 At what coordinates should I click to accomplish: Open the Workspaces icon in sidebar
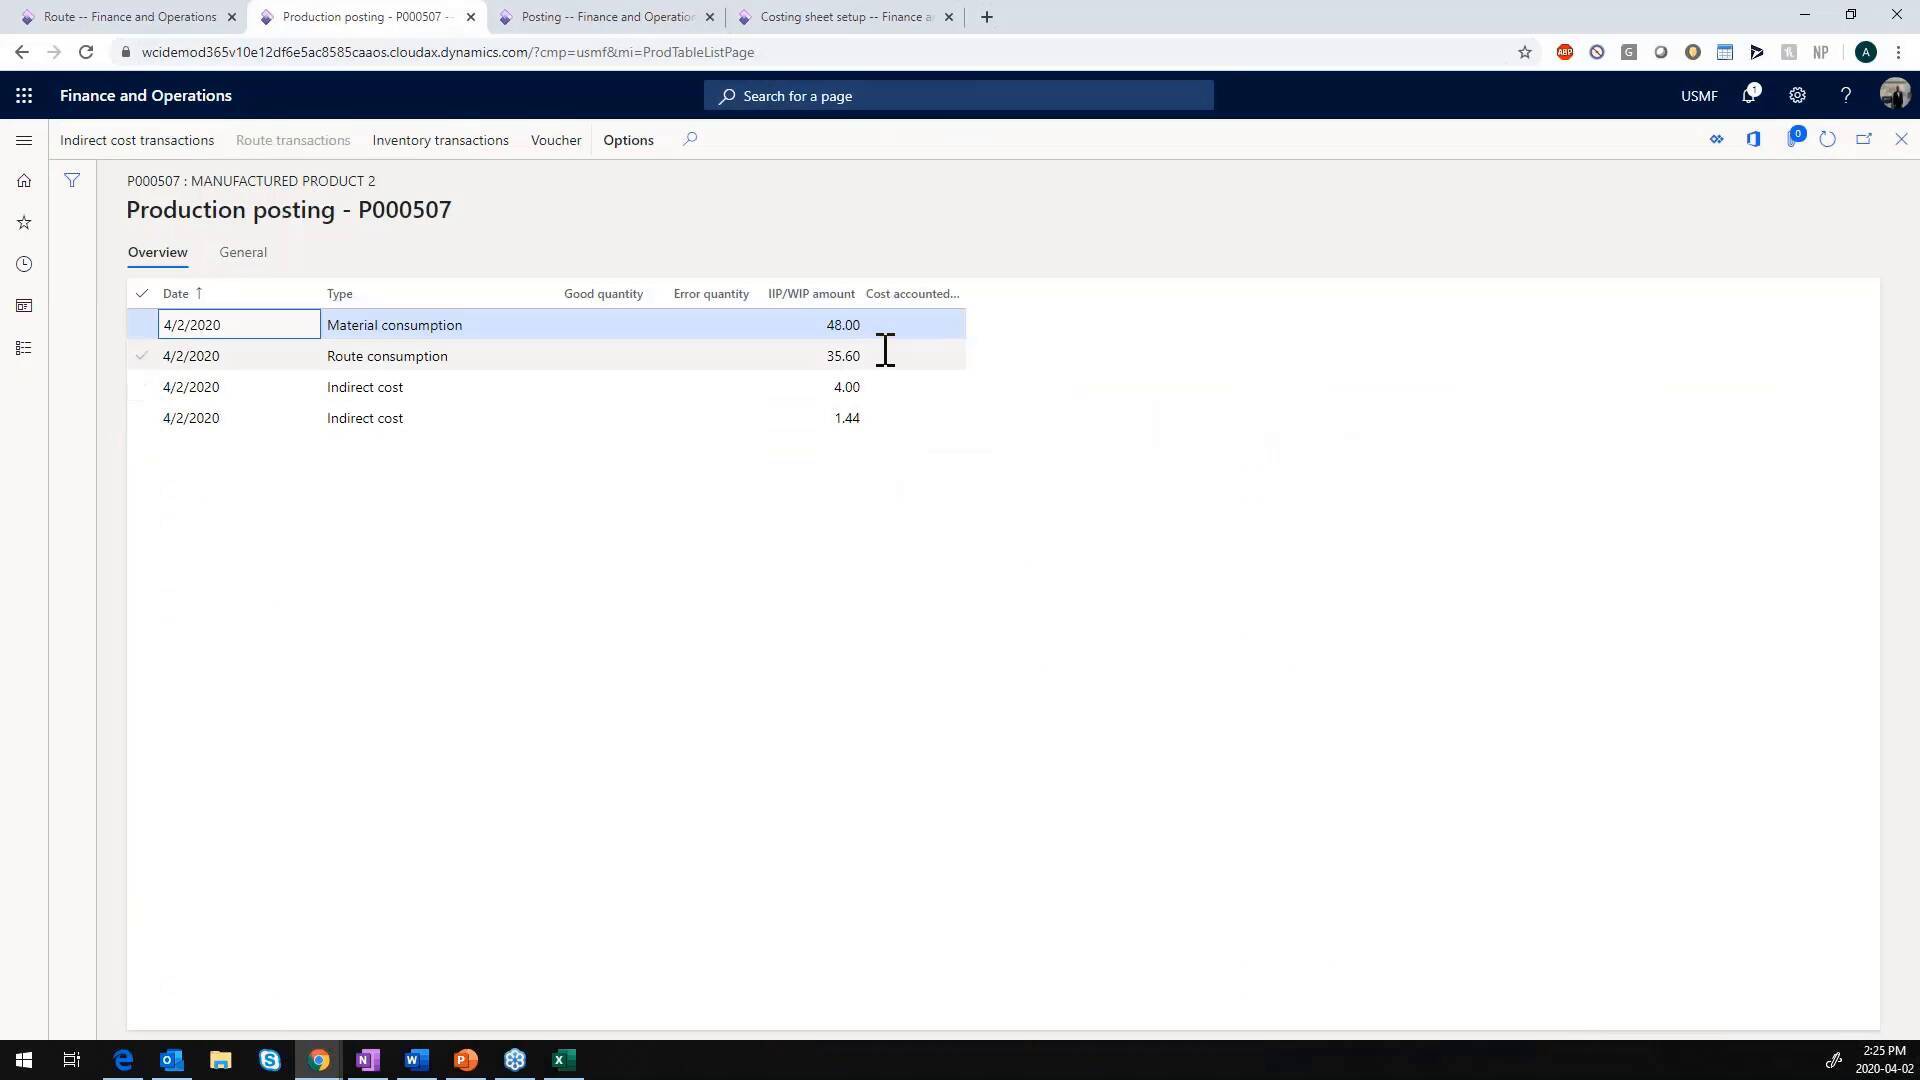24,305
